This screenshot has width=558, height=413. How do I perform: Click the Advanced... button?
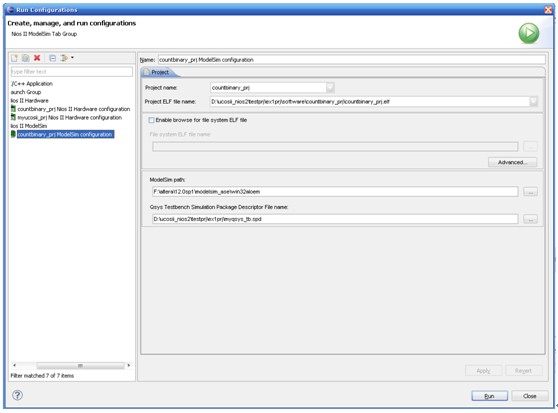[x=512, y=162]
